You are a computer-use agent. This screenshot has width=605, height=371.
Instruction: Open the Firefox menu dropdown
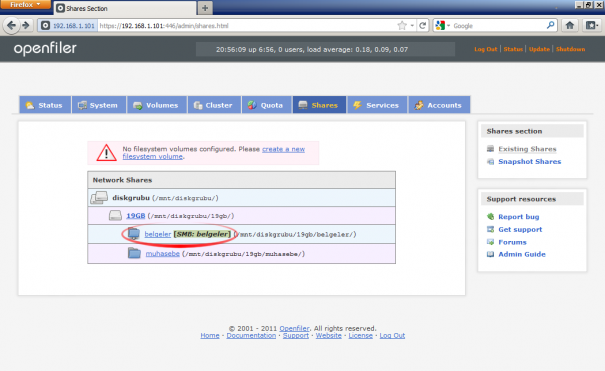(25, 5)
